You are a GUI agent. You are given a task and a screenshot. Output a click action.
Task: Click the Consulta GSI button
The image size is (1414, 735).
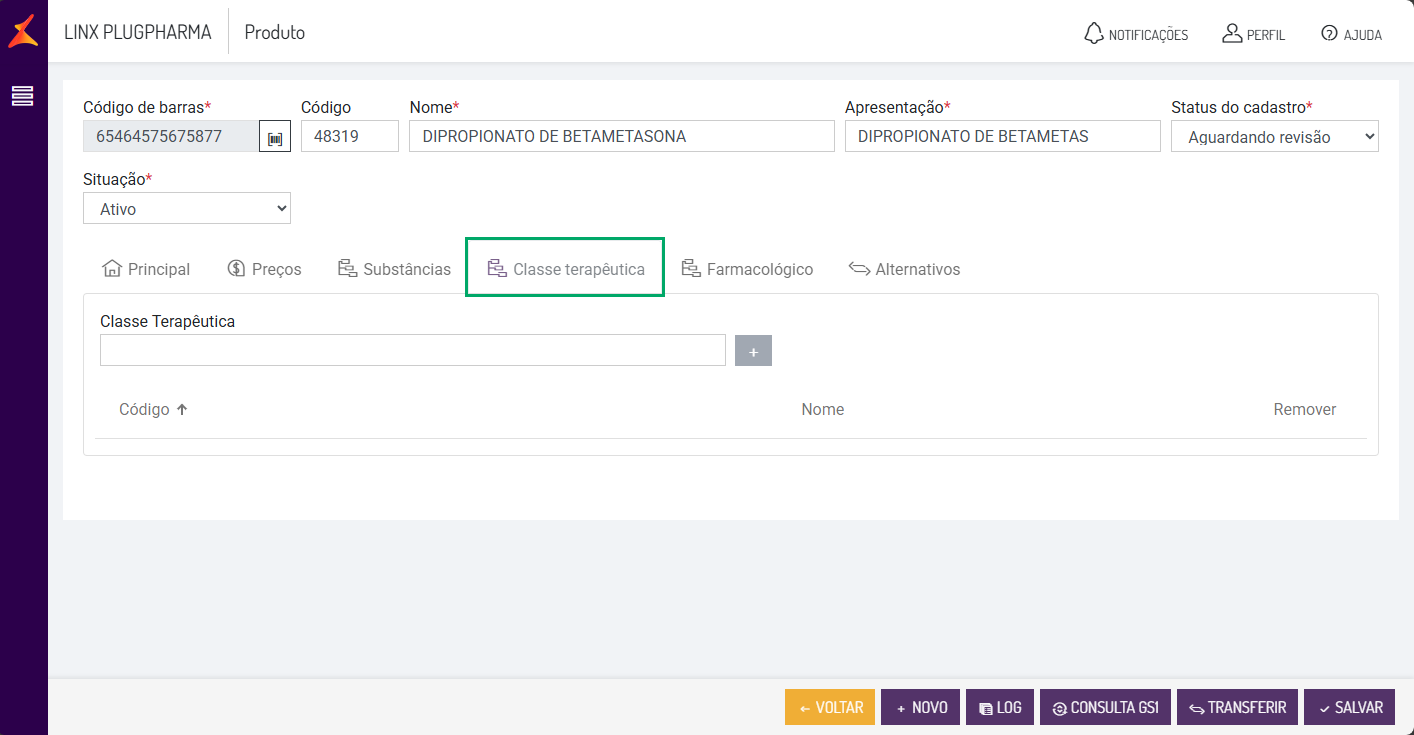[1104, 707]
